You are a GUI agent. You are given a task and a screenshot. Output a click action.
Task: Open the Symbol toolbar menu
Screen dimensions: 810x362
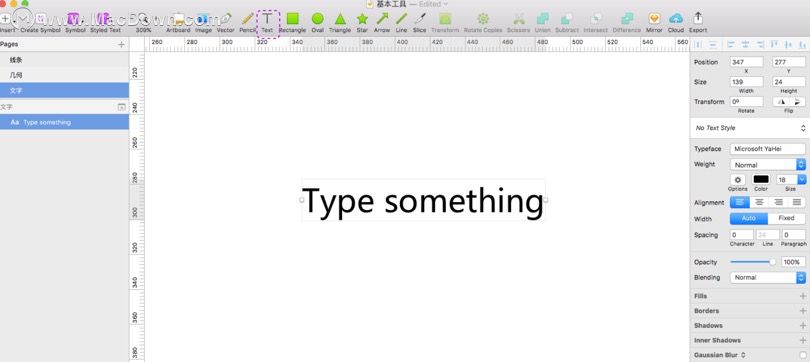pyautogui.click(x=75, y=23)
